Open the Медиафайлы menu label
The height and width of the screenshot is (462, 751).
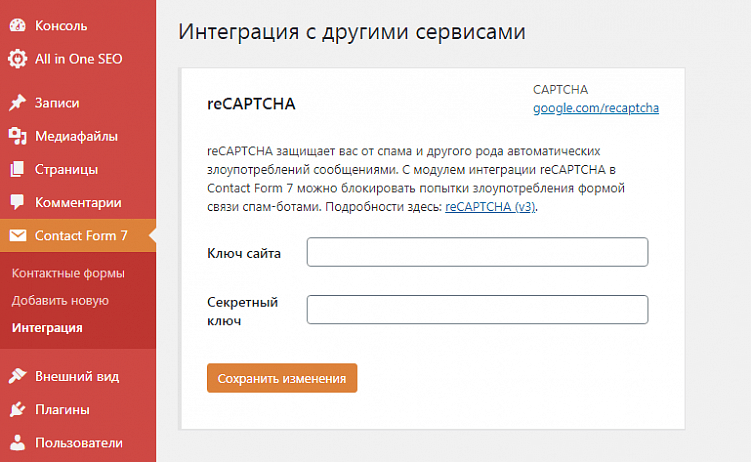(76, 136)
